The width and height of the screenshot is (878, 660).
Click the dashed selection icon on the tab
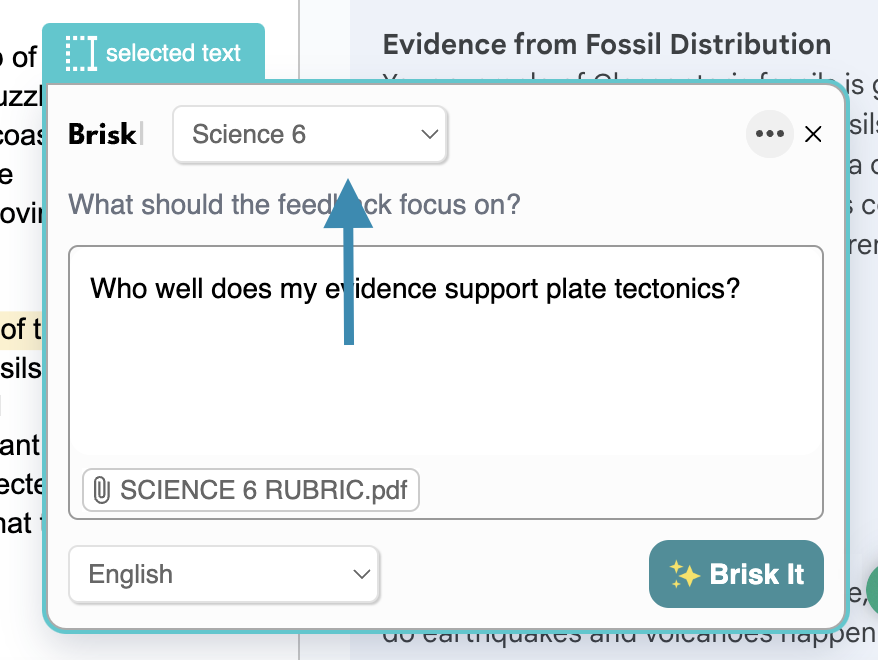pos(80,53)
